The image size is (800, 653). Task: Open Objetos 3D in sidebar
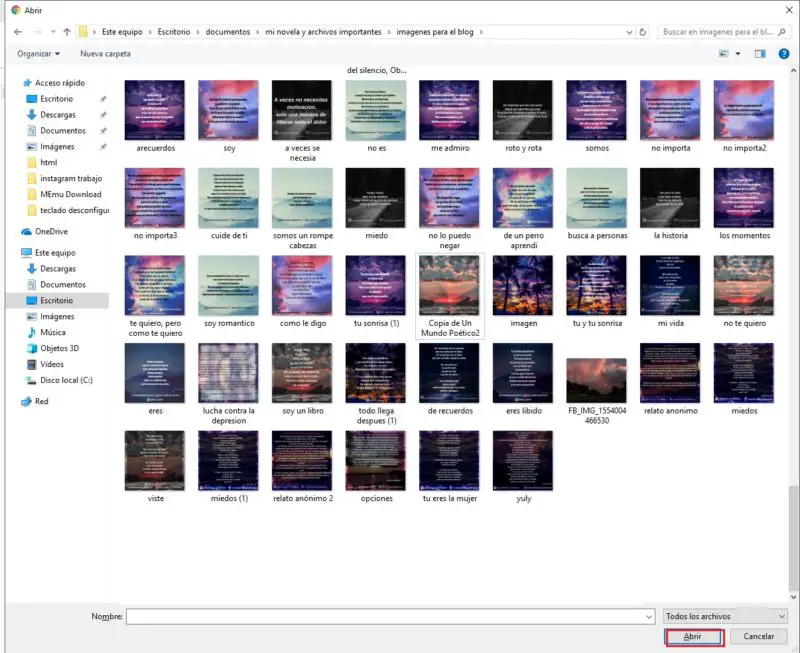click(x=59, y=348)
